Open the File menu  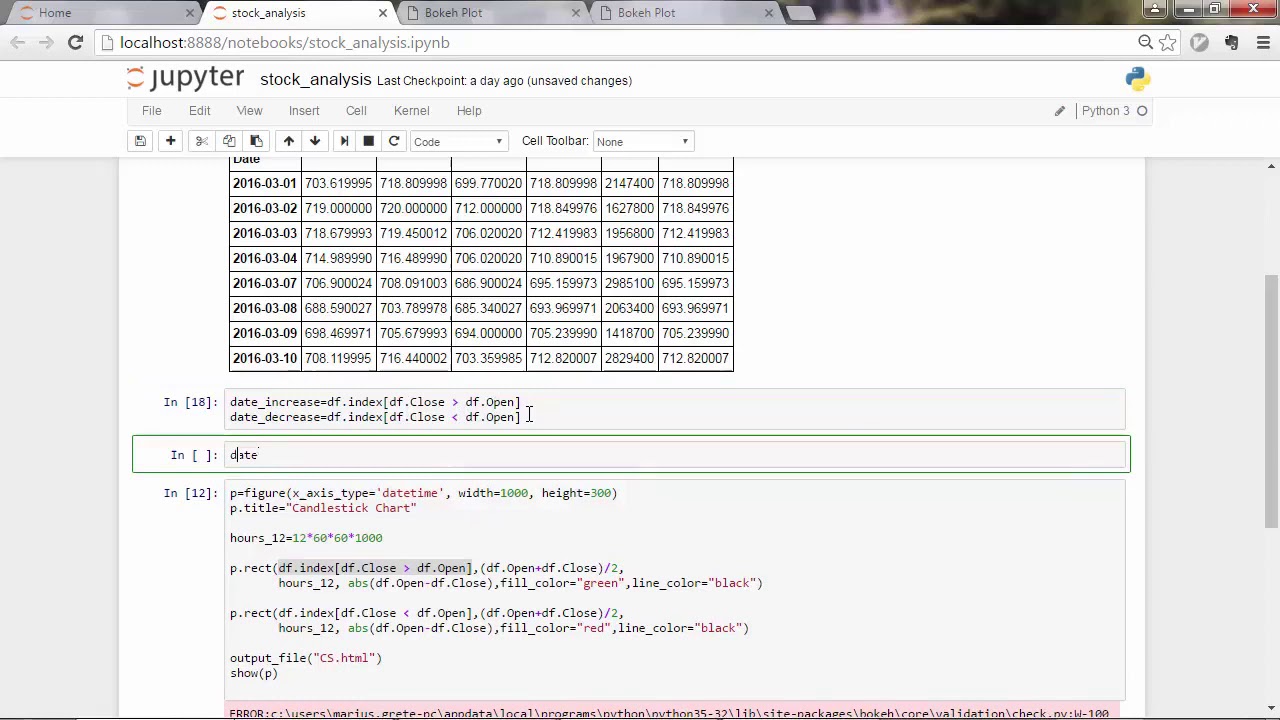pos(151,111)
